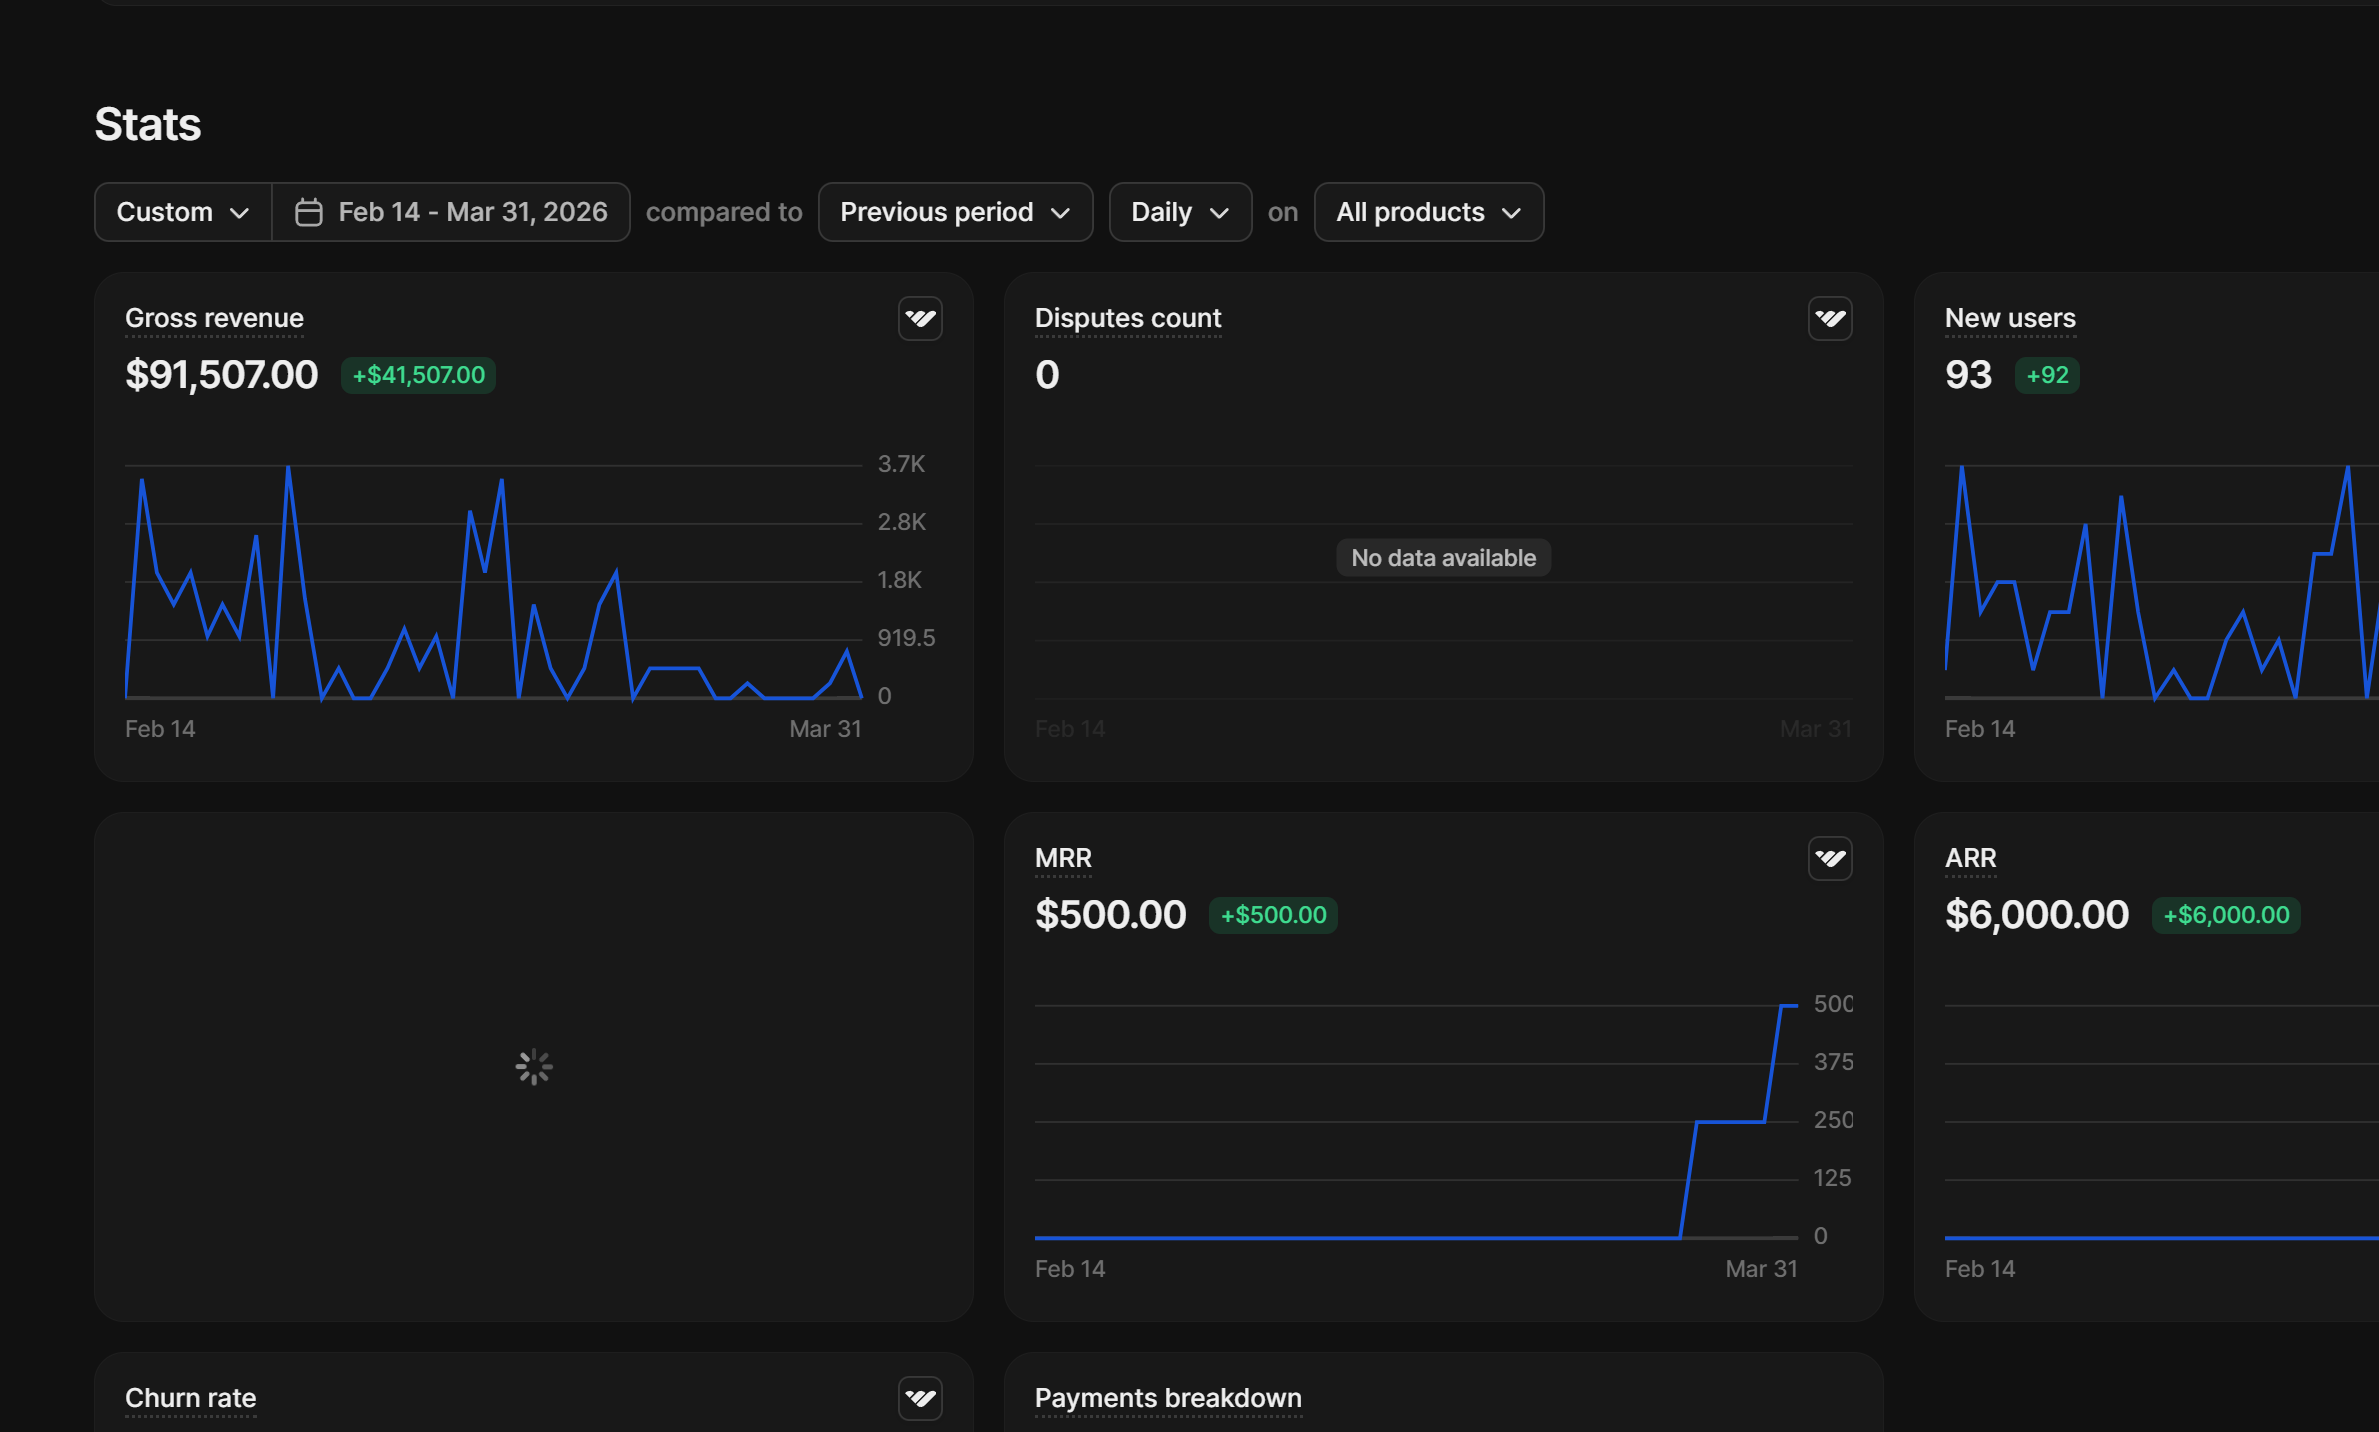Click the MRR card logo icon
Viewport: 2379px width, 1432px height.
click(x=1830, y=859)
